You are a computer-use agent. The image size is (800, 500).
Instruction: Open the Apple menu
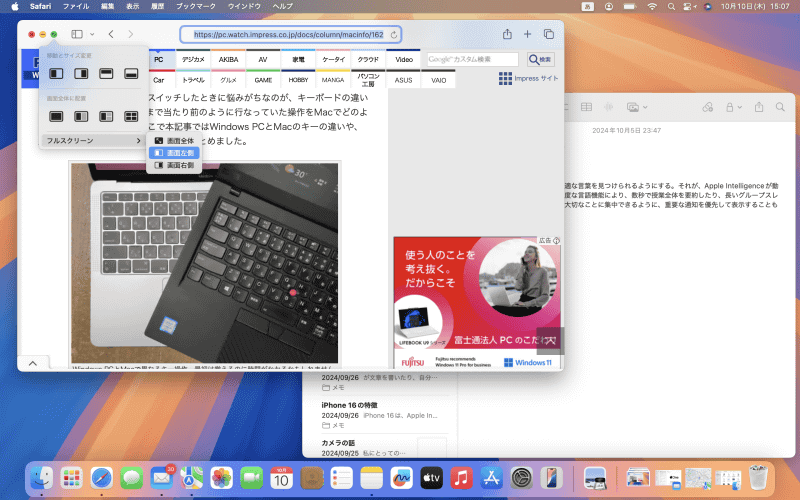pyautogui.click(x=15, y=6)
